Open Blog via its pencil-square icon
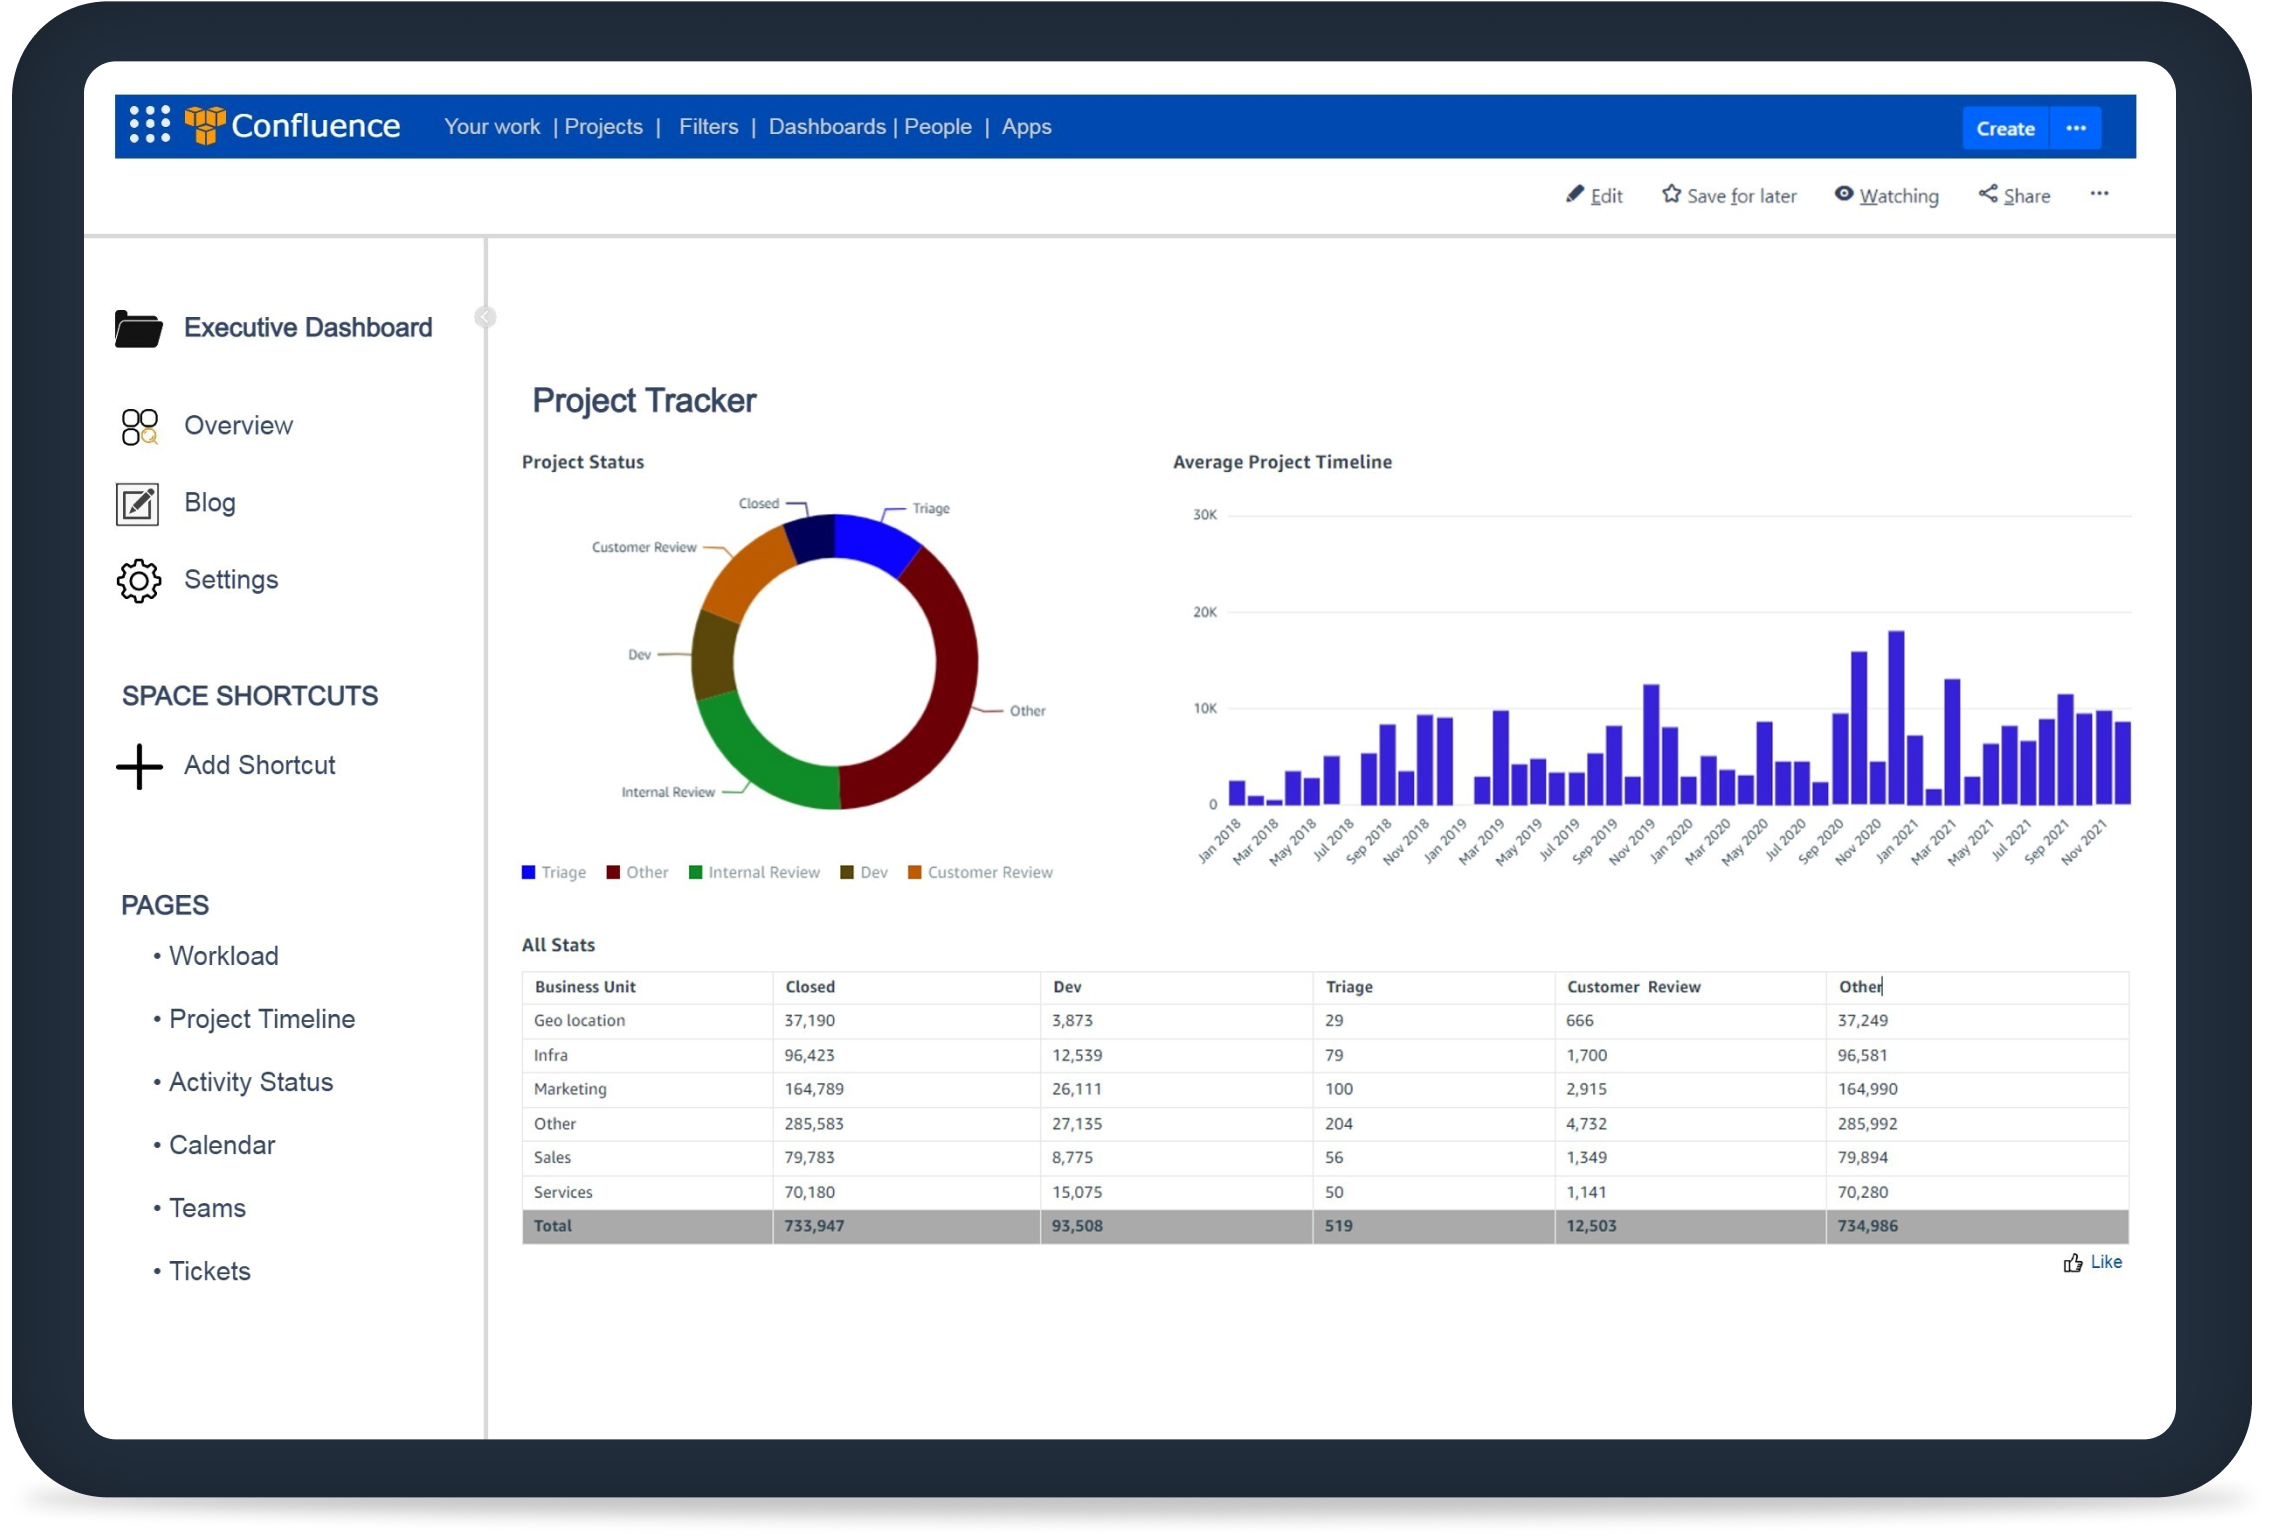The width and height of the screenshot is (2271, 1536). coord(138,504)
